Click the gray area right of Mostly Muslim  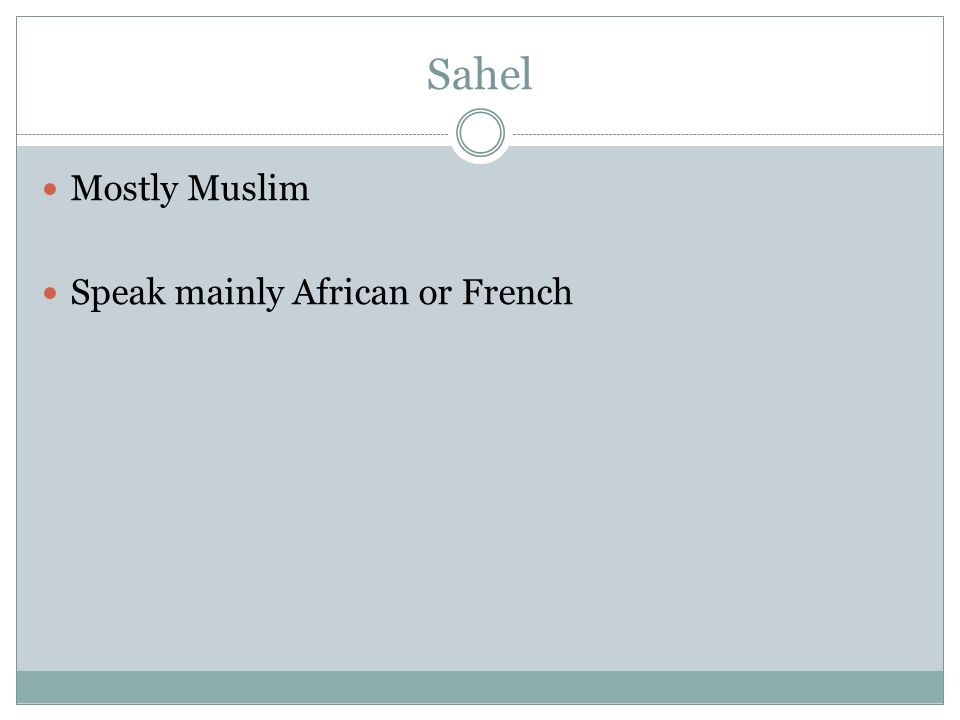click(624, 188)
